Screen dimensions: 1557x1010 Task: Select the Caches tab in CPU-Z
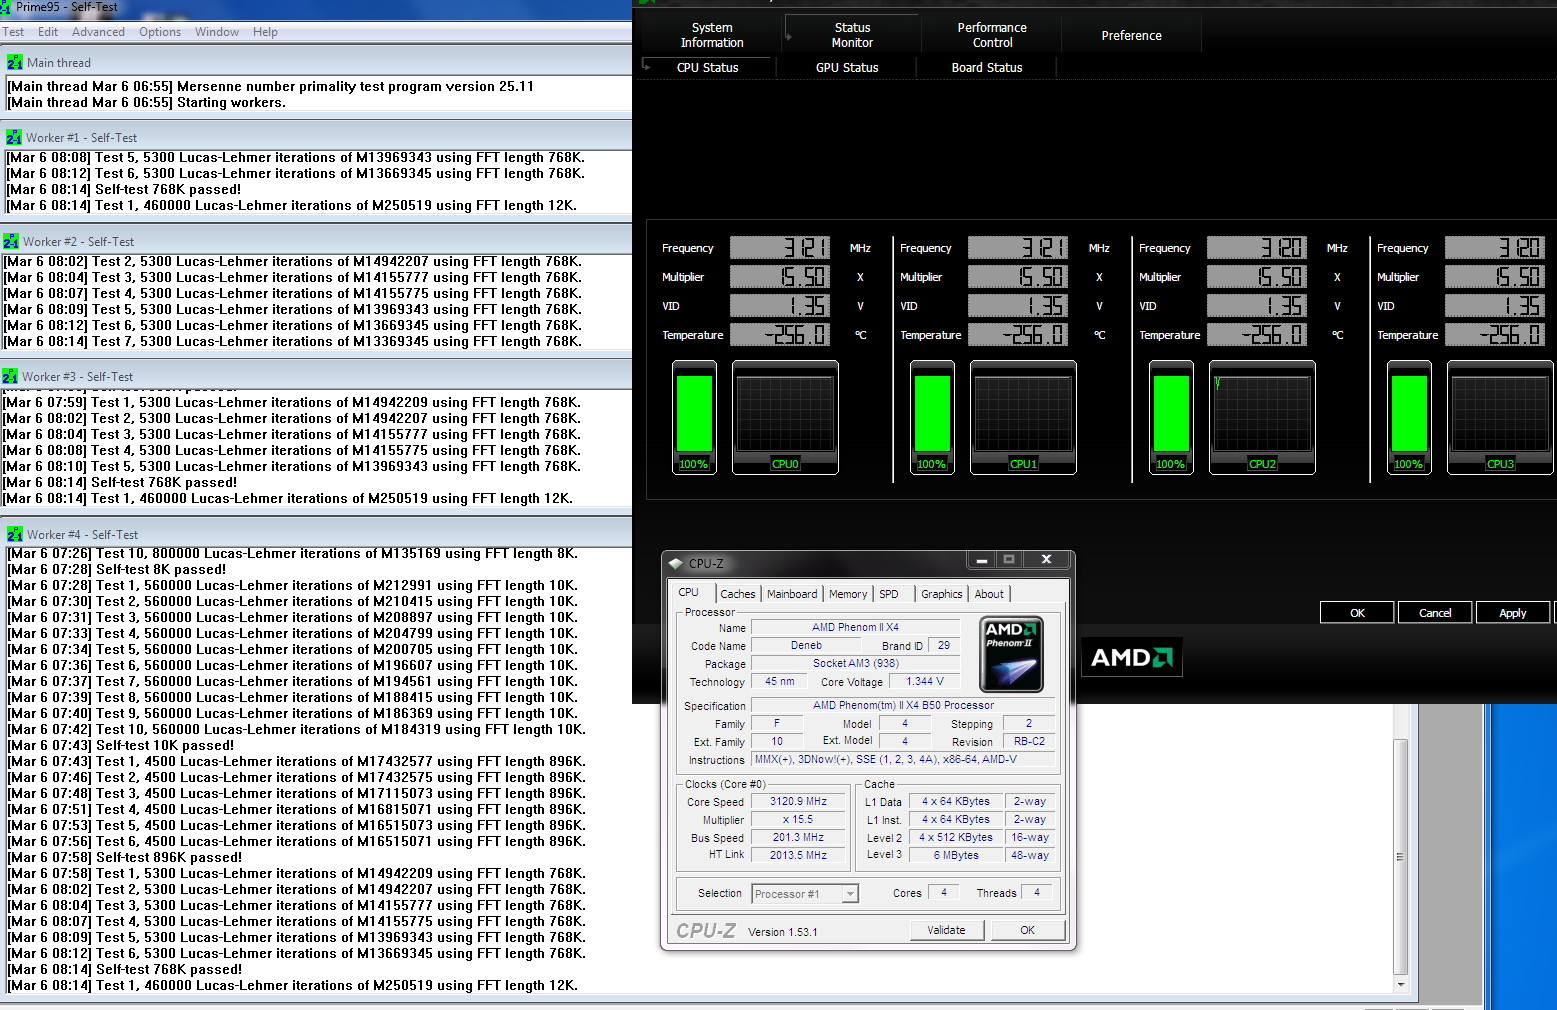click(738, 594)
